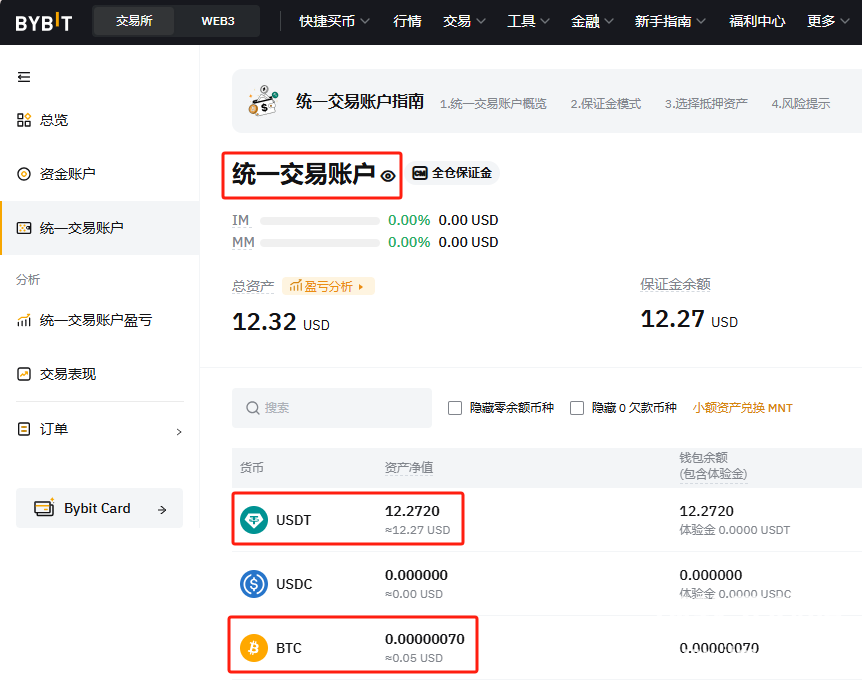Screen dimensions: 862x684
Task: Click the IM margin progress bar
Action: coord(320,221)
